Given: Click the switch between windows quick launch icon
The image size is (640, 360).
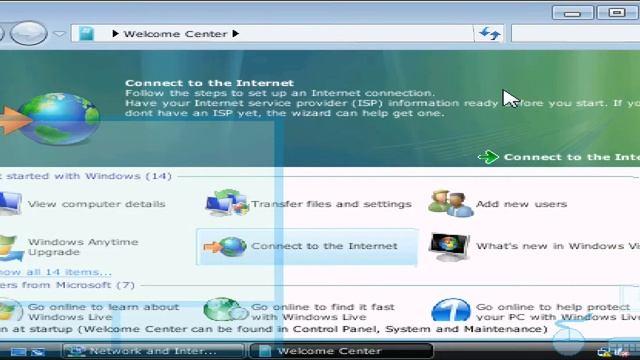Looking at the screenshot, I should click(38, 351).
